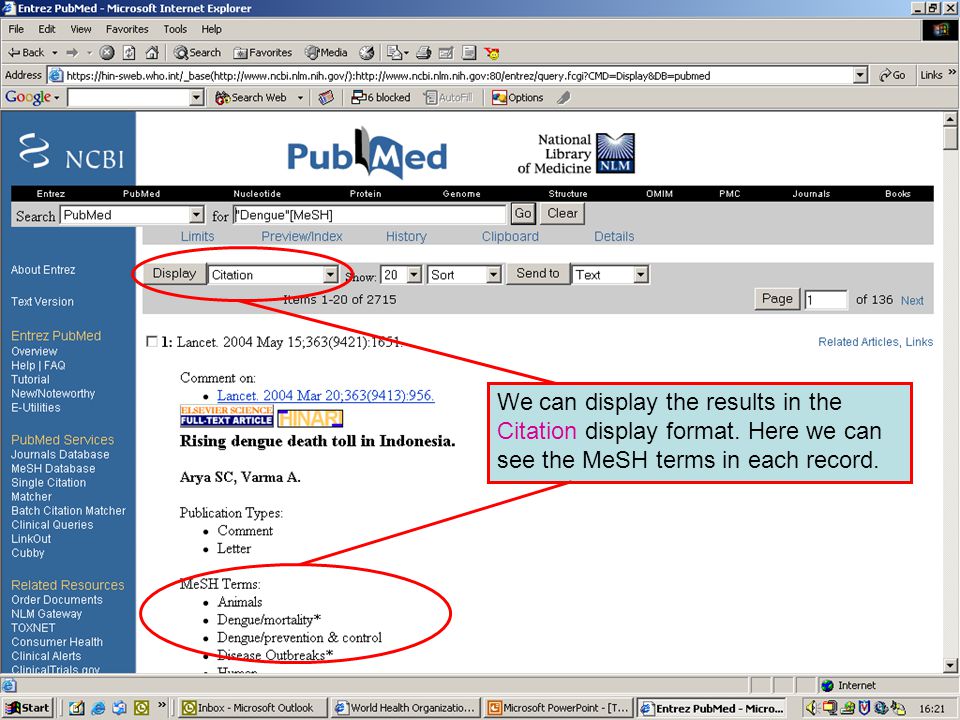This screenshot has width=960, height=720.
Task: Open the Favorites menu
Action: (x=127, y=29)
